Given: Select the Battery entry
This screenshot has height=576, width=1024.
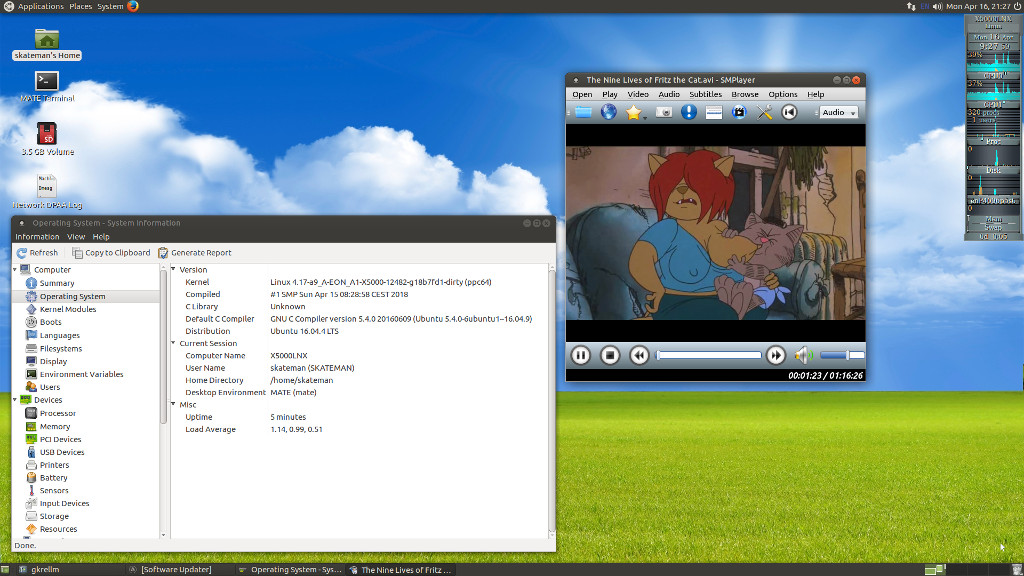Looking at the screenshot, I should click(54, 478).
